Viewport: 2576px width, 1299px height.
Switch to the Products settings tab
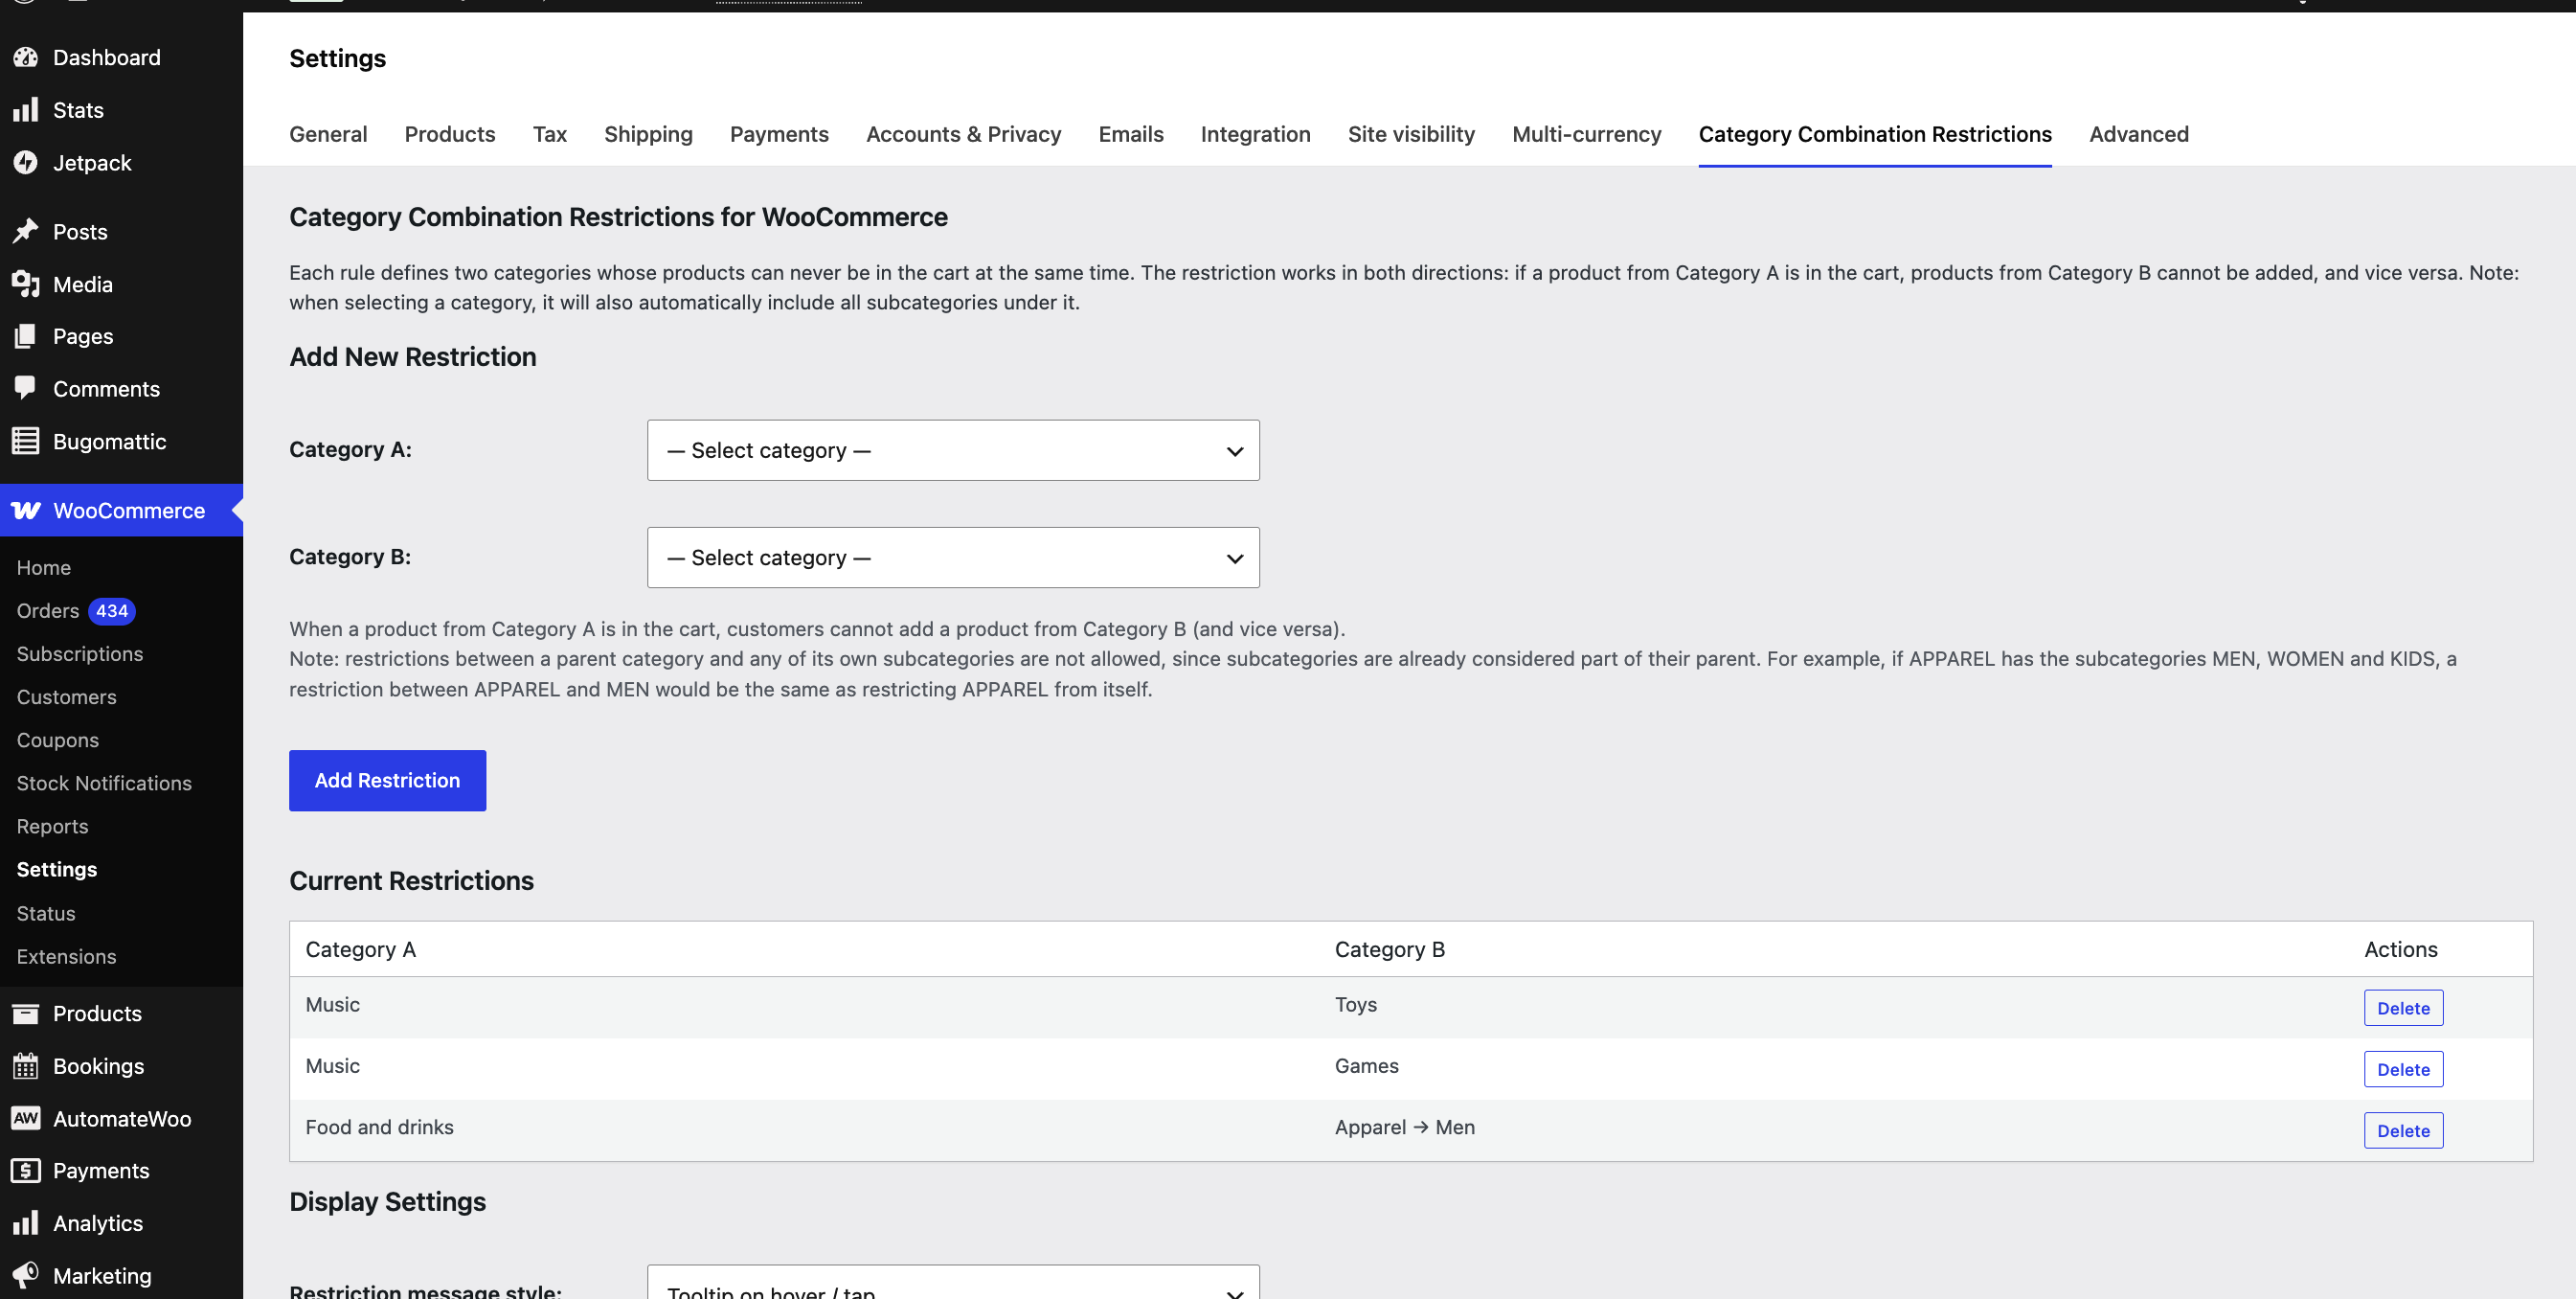click(x=450, y=134)
